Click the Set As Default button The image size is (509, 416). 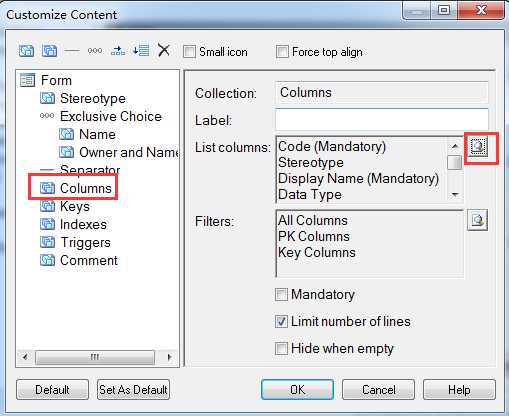pyautogui.click(x=133, y=389)
